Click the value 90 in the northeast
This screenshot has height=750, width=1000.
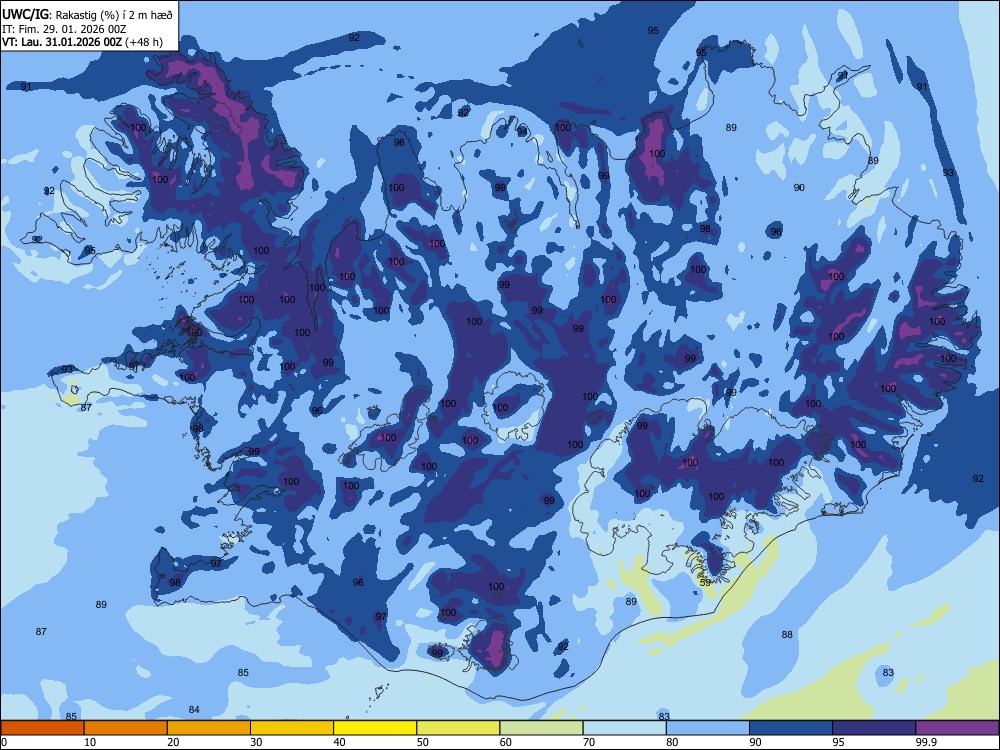pyautogui.click(x=798, y=188)
